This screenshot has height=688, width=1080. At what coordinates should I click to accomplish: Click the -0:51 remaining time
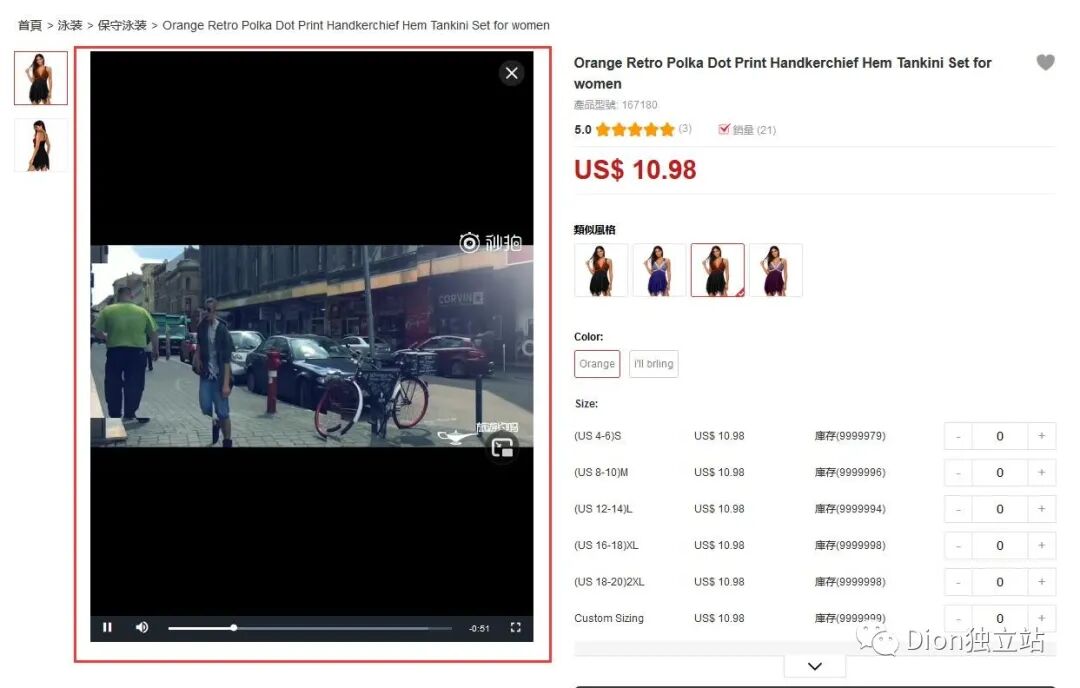(479, 628)
